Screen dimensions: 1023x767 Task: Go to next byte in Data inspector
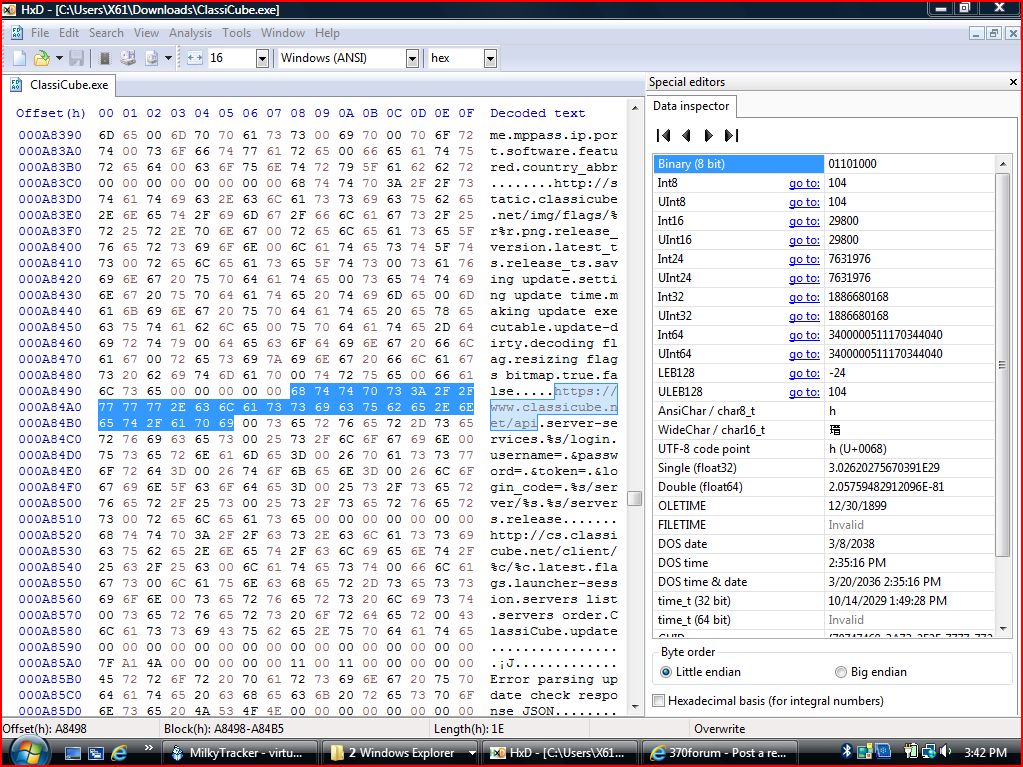[x=709, y=135]
